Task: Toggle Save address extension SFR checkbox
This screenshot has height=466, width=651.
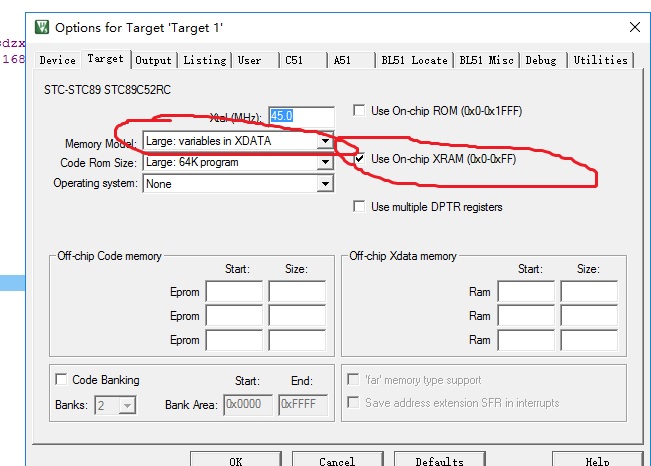Action: pos(353,402)
